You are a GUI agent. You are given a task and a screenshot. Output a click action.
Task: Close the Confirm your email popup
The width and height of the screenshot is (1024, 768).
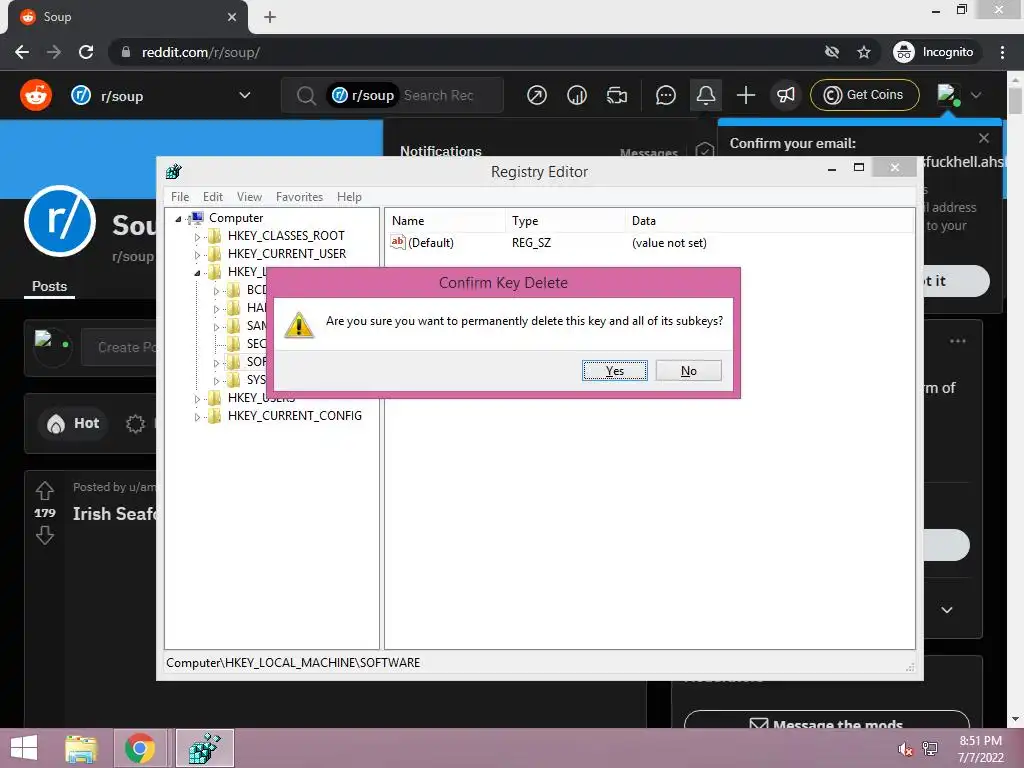[x=984, y=138]
